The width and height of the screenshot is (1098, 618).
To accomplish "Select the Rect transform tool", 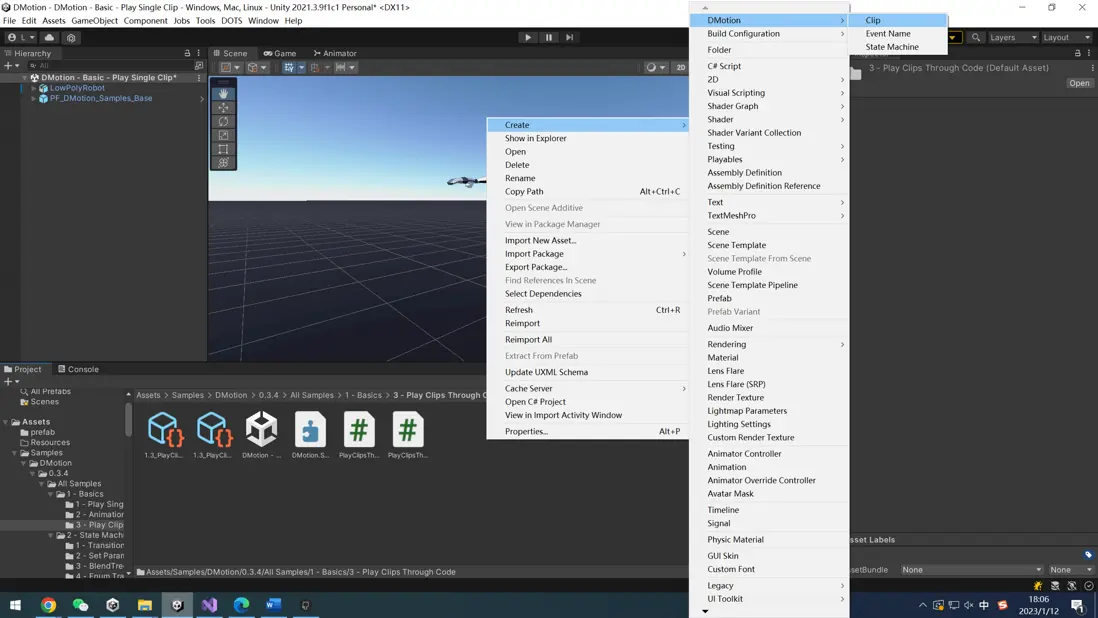I will pyautogui.click(x=223, y=149).
